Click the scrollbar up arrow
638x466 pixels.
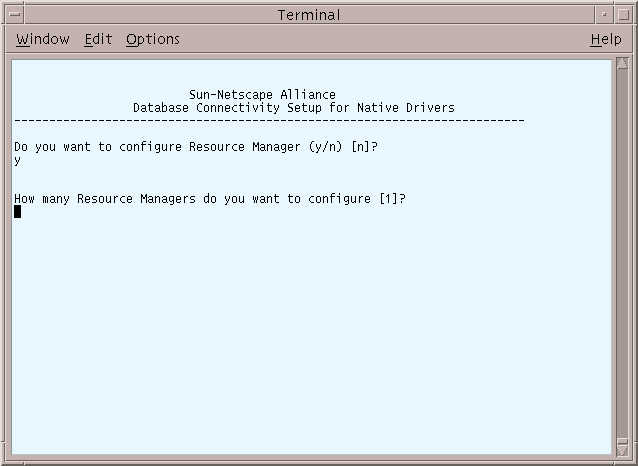pos(622,63)
